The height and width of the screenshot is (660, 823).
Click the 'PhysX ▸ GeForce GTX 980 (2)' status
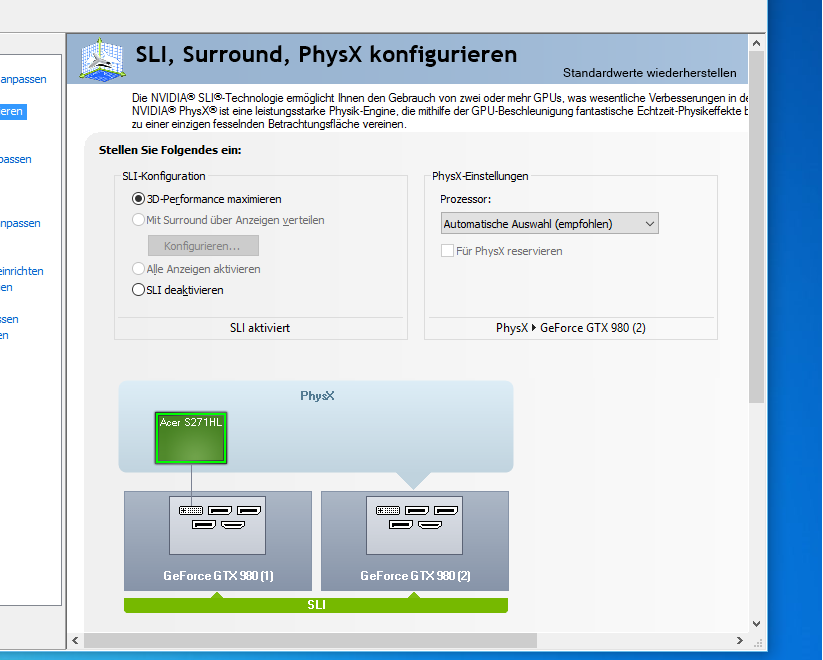(x=571, y=328)
